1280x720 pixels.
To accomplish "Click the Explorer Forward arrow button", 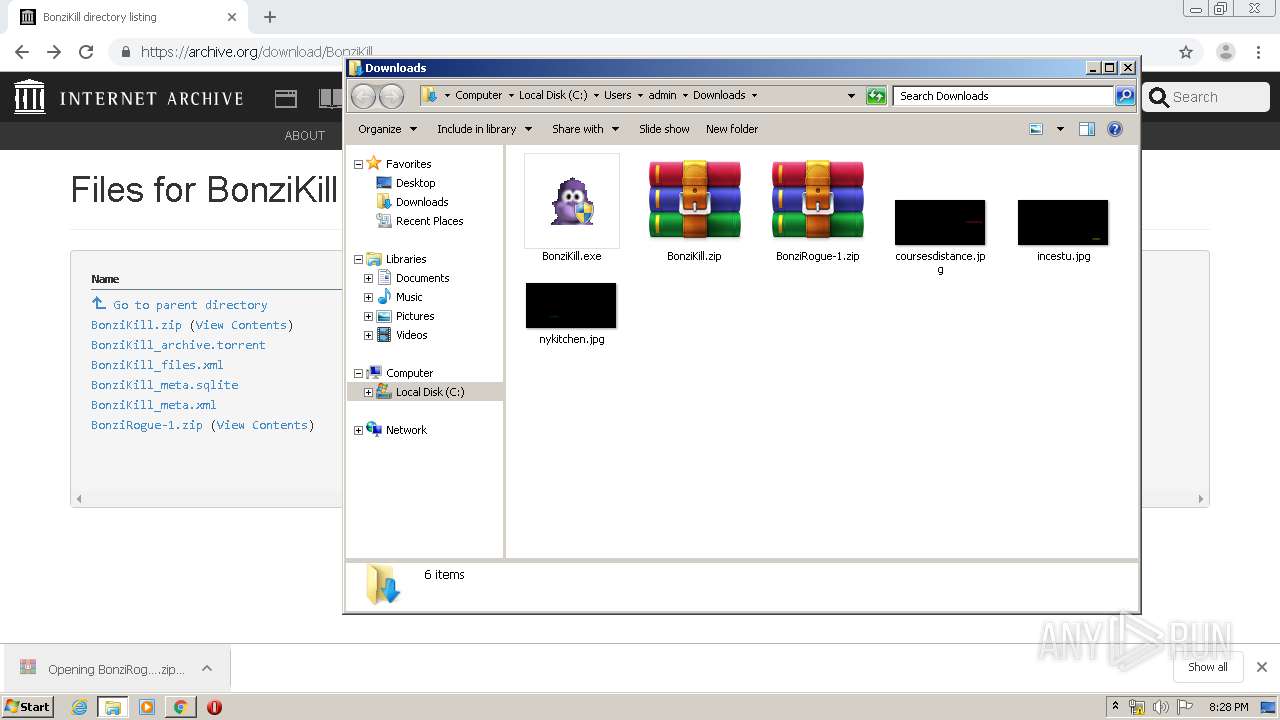I will tap(391, 96).
